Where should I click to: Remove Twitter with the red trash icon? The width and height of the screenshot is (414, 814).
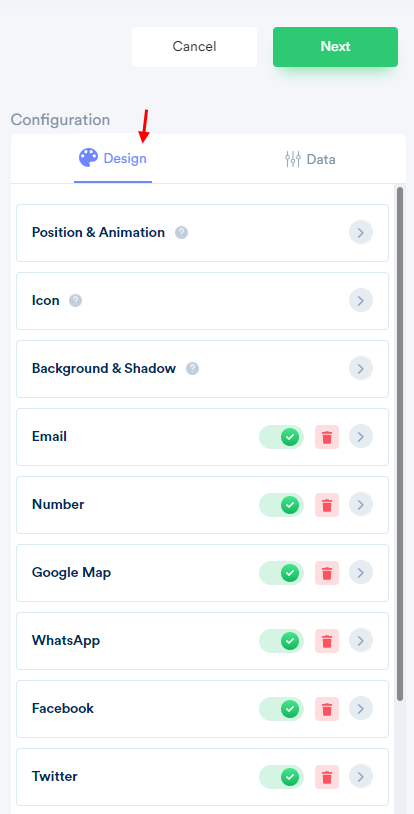[327, 777]
